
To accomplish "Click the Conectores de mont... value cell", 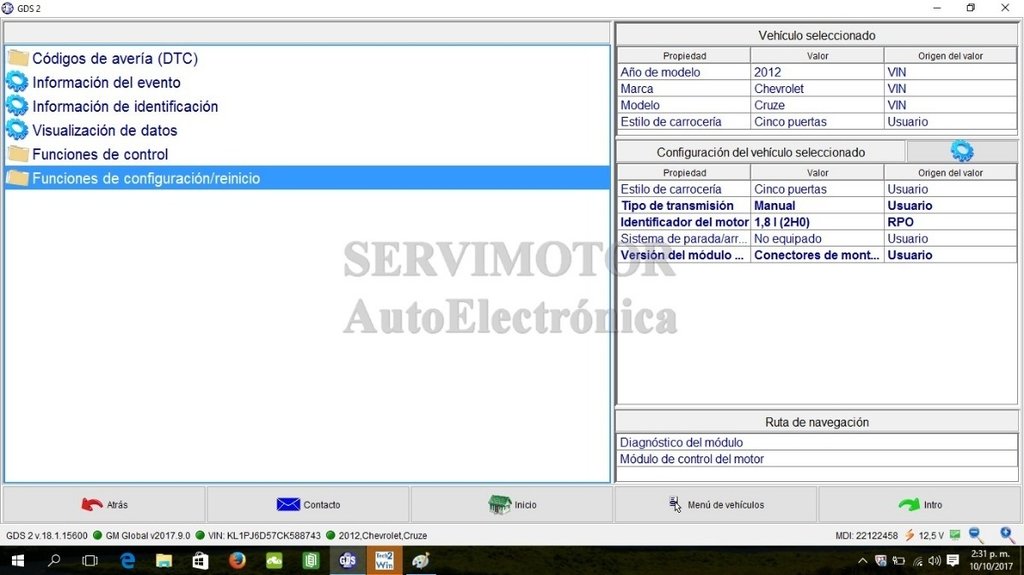I will (x=817, y=255).
